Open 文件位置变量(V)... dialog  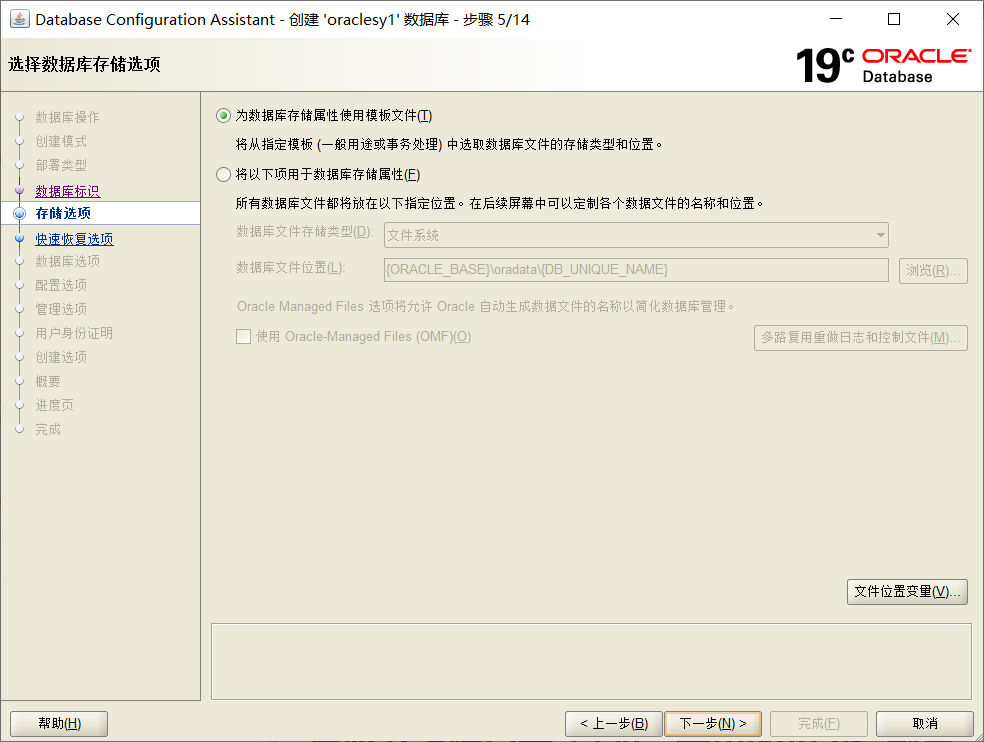click(907, 591)
